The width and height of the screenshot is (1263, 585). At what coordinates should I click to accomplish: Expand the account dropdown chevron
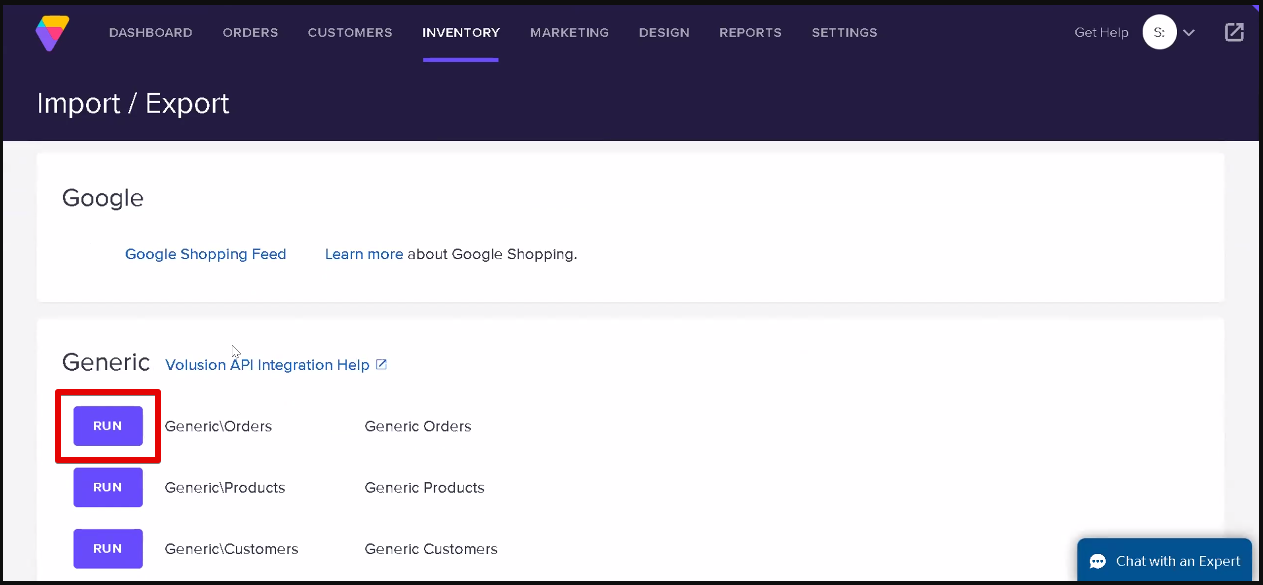click(1189, 32)
